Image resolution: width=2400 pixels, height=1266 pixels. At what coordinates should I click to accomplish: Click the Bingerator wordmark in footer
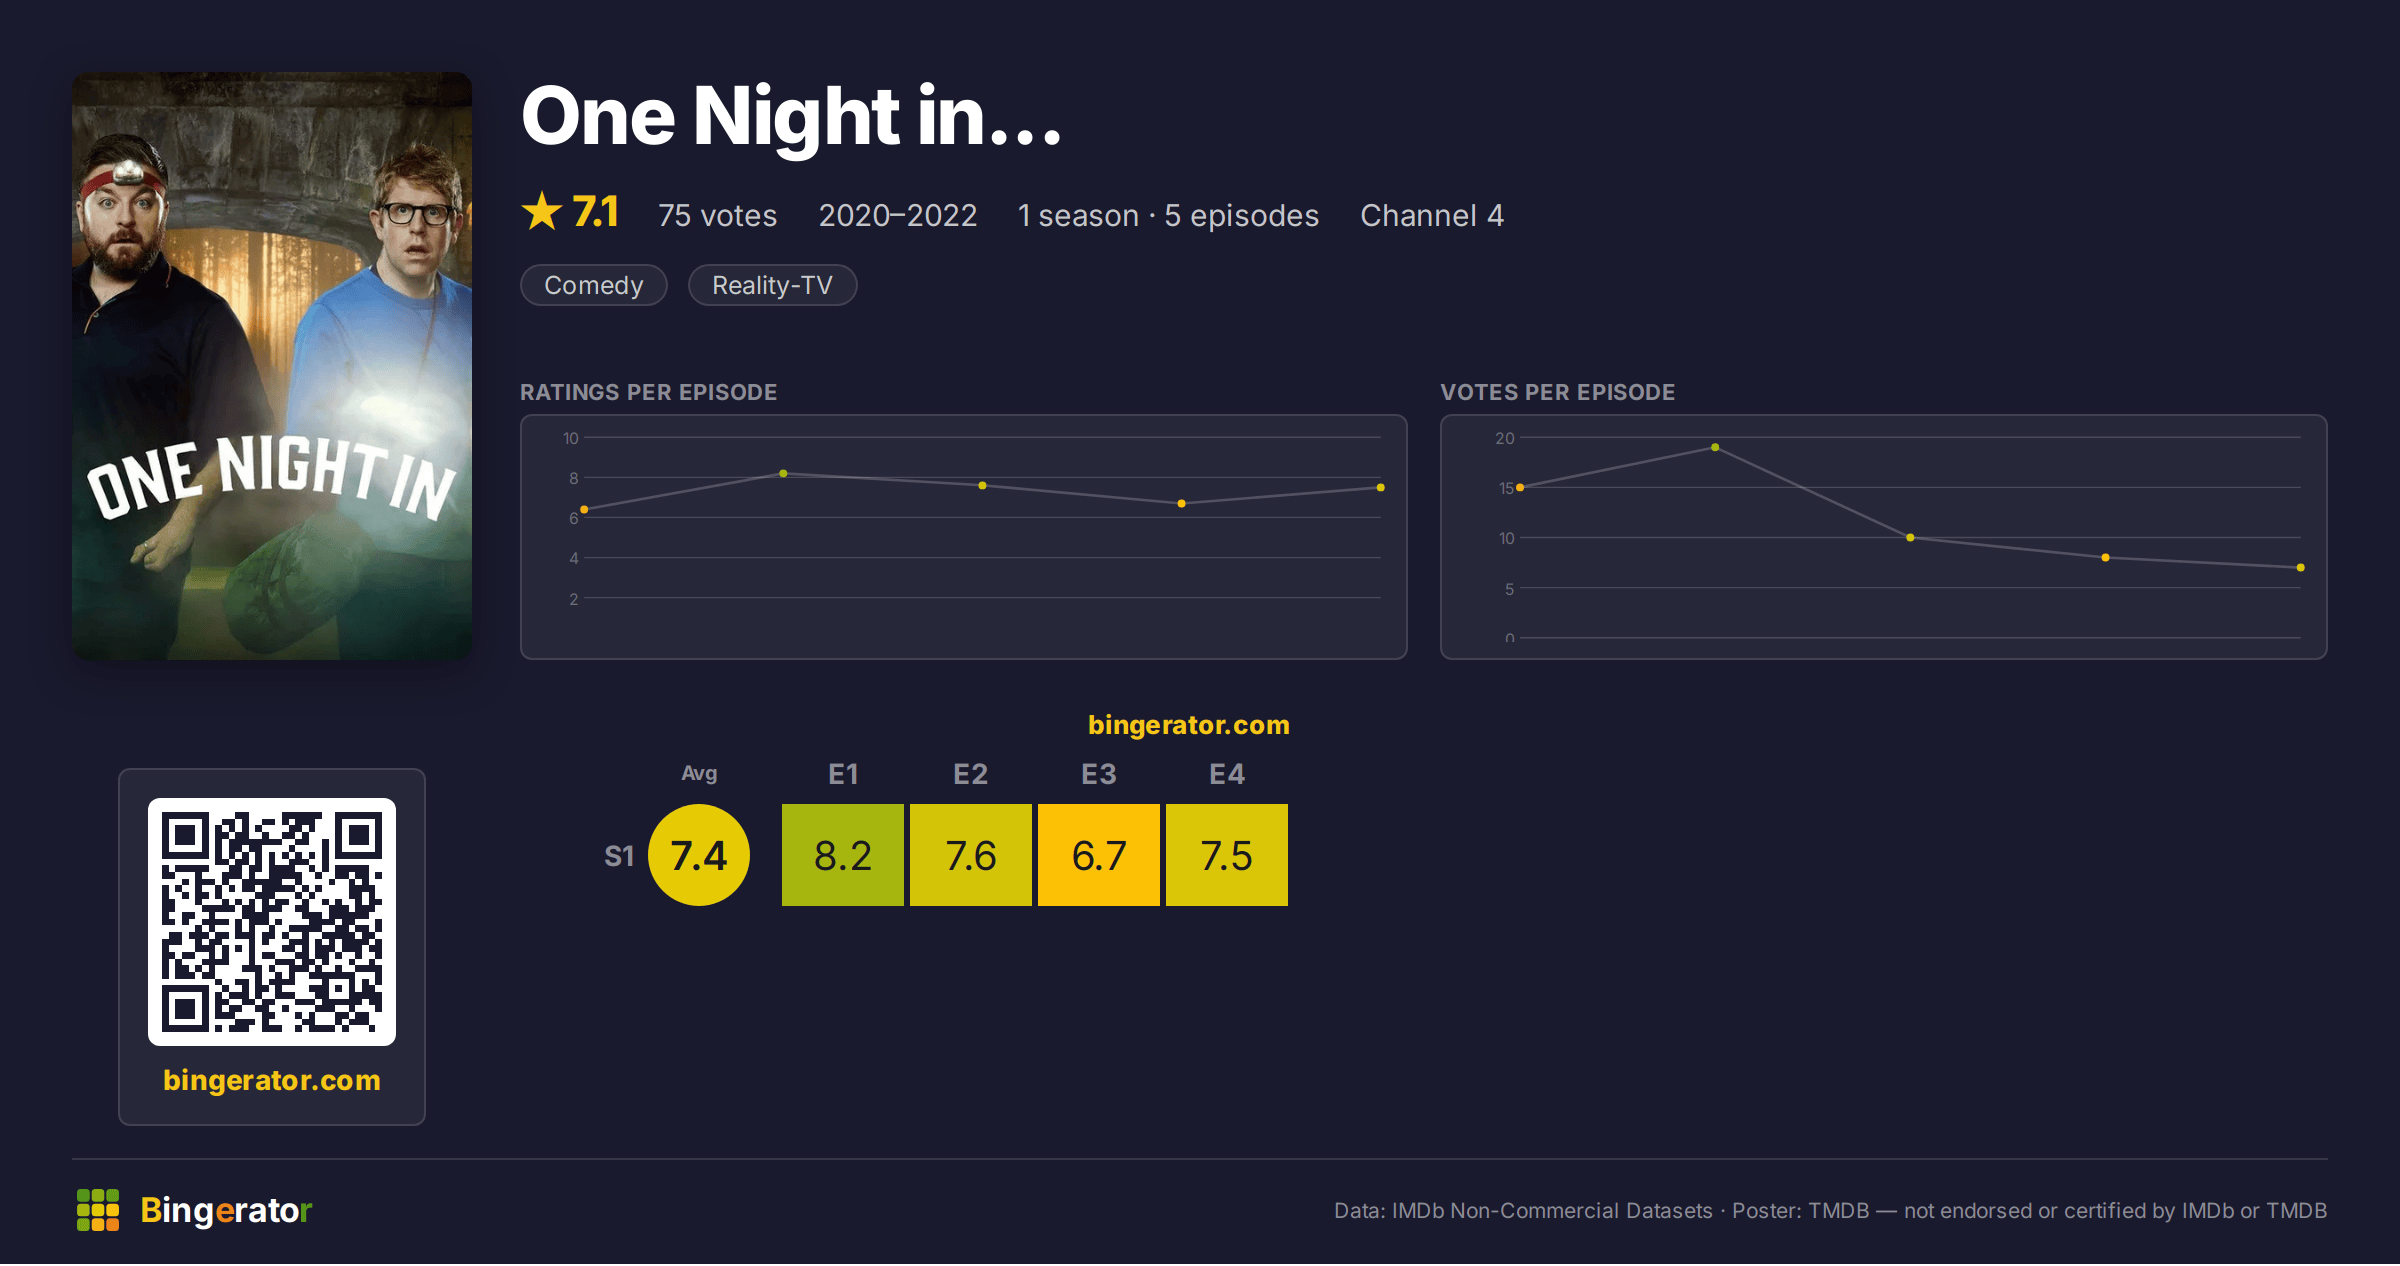[226, 1210]
